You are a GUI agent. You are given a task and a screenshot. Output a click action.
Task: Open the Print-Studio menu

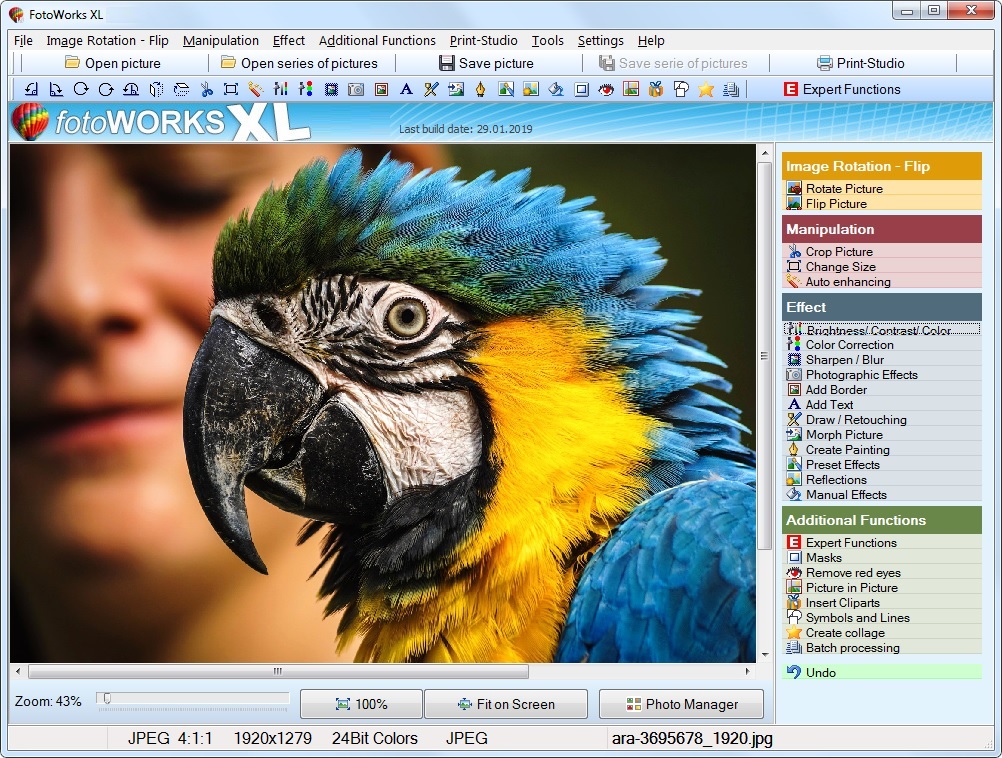(483, 41)
